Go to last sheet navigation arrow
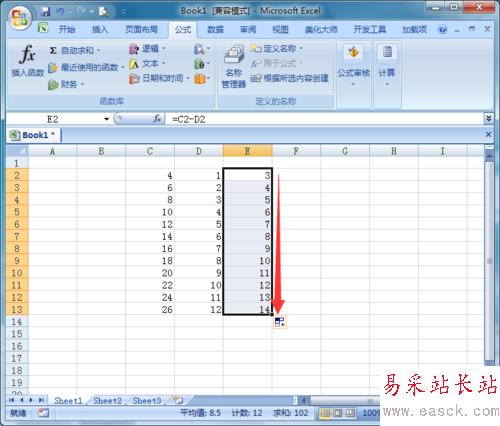500x426 pixels. (41, 400)
